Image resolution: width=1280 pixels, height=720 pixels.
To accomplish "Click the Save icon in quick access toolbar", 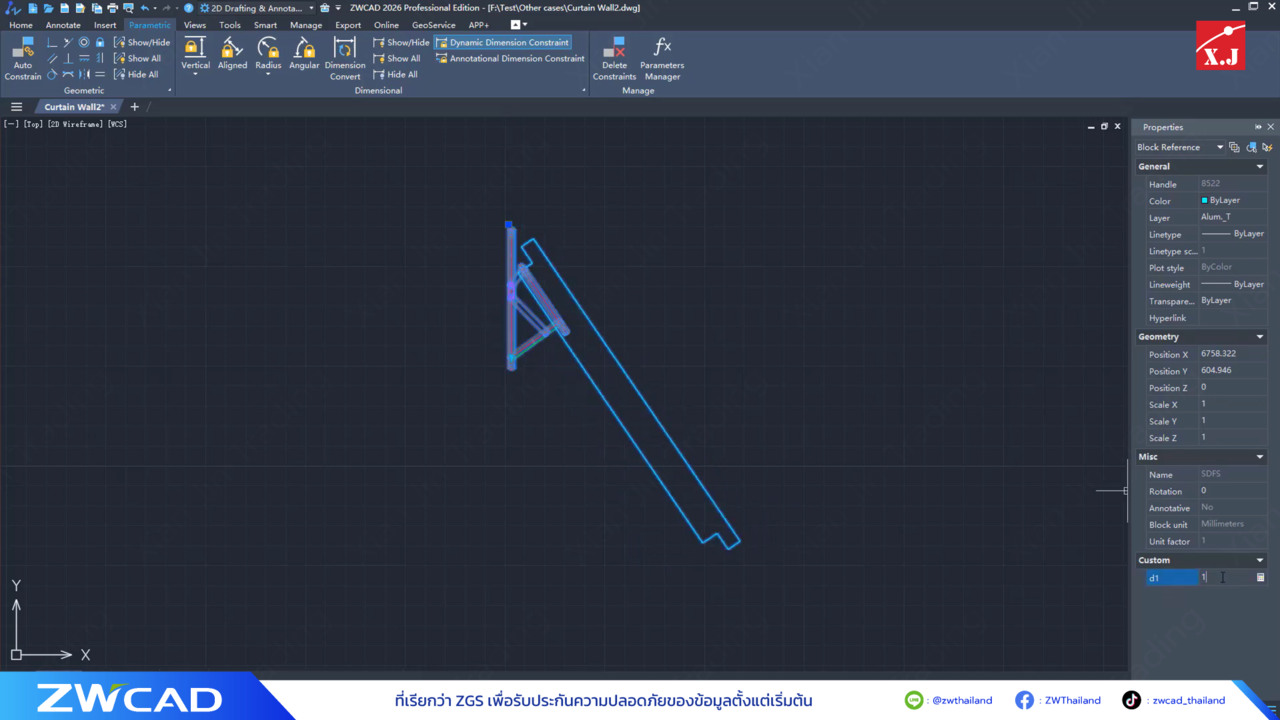I will point(64,8).
